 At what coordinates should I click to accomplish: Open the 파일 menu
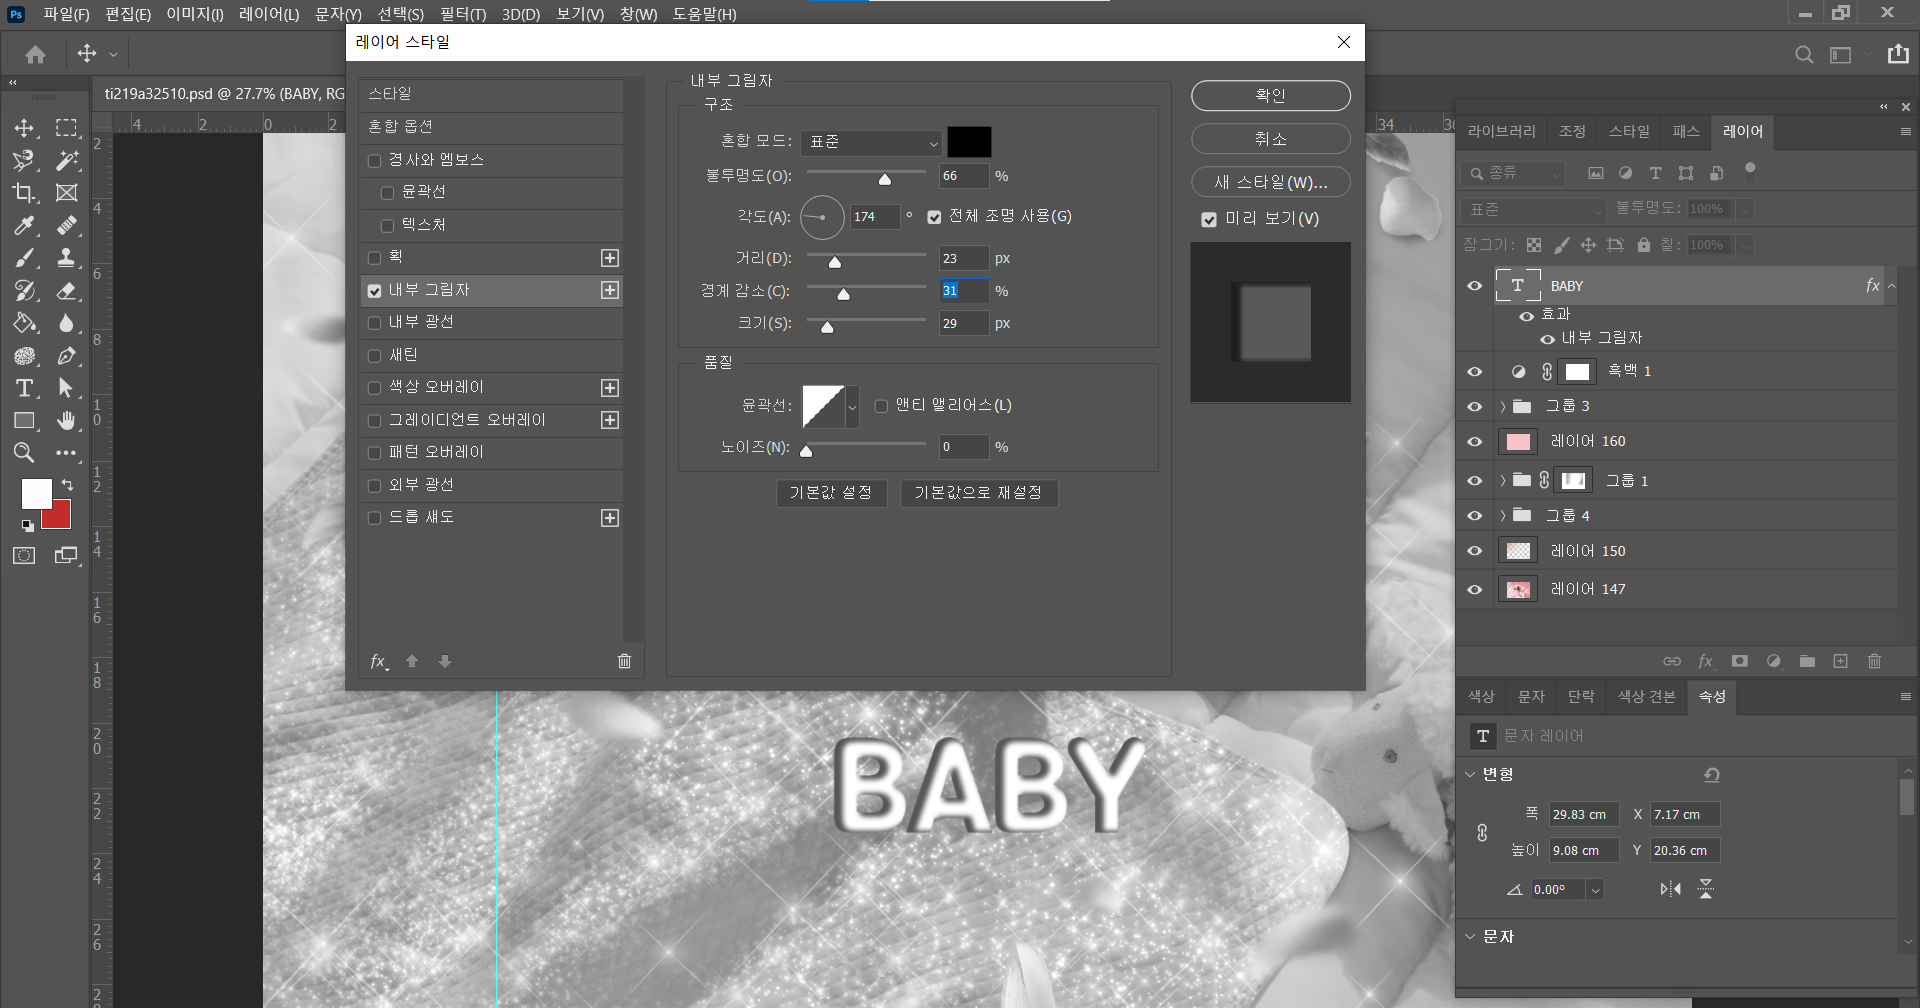[x=66, y=14]
